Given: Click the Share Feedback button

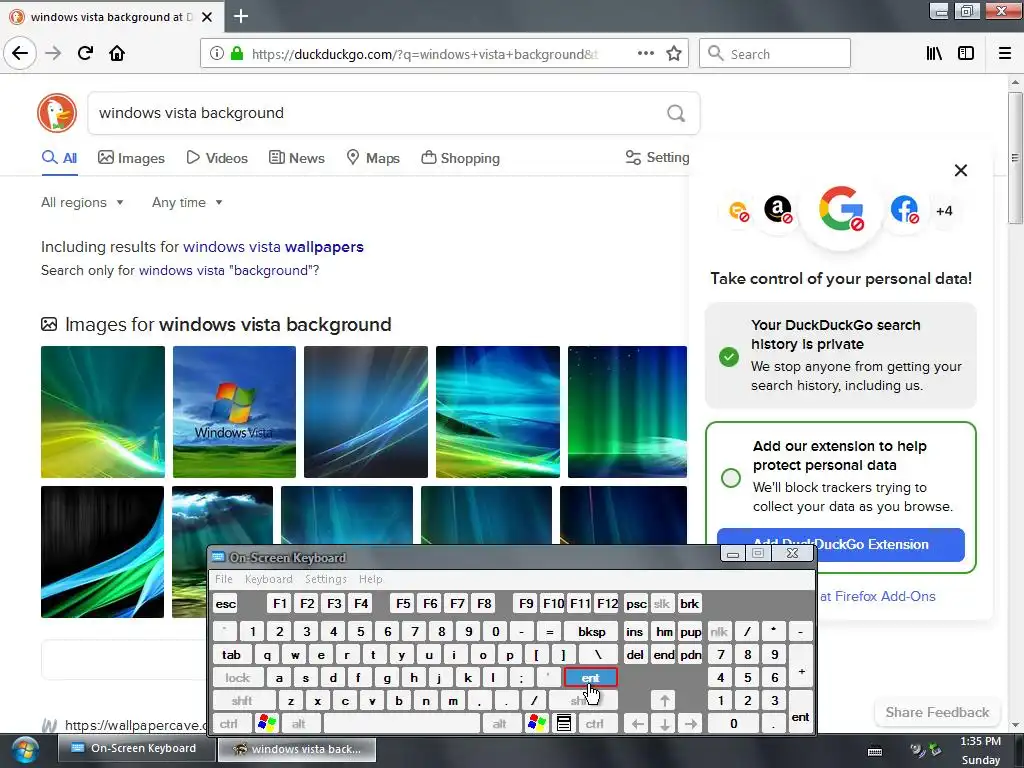Looking at the screenshot, I should click(x=937, y=712).
